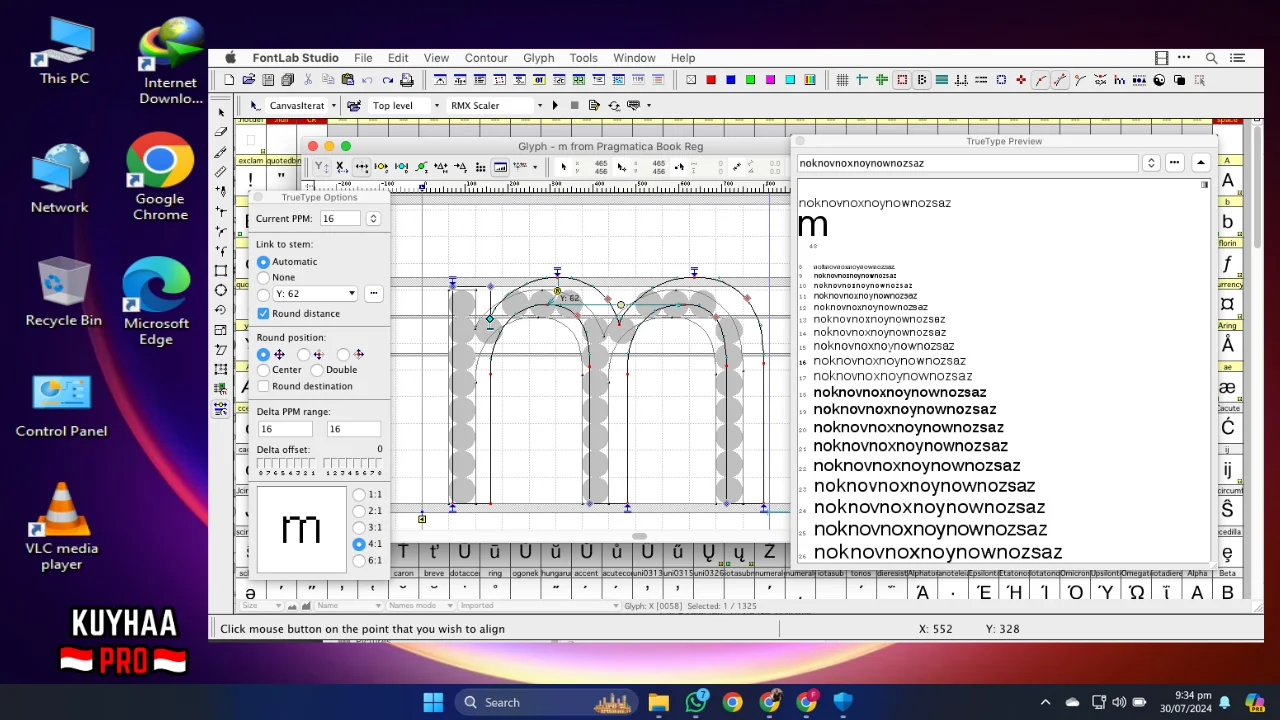Open the Y: 62 stem dropdown

(316, 294)
